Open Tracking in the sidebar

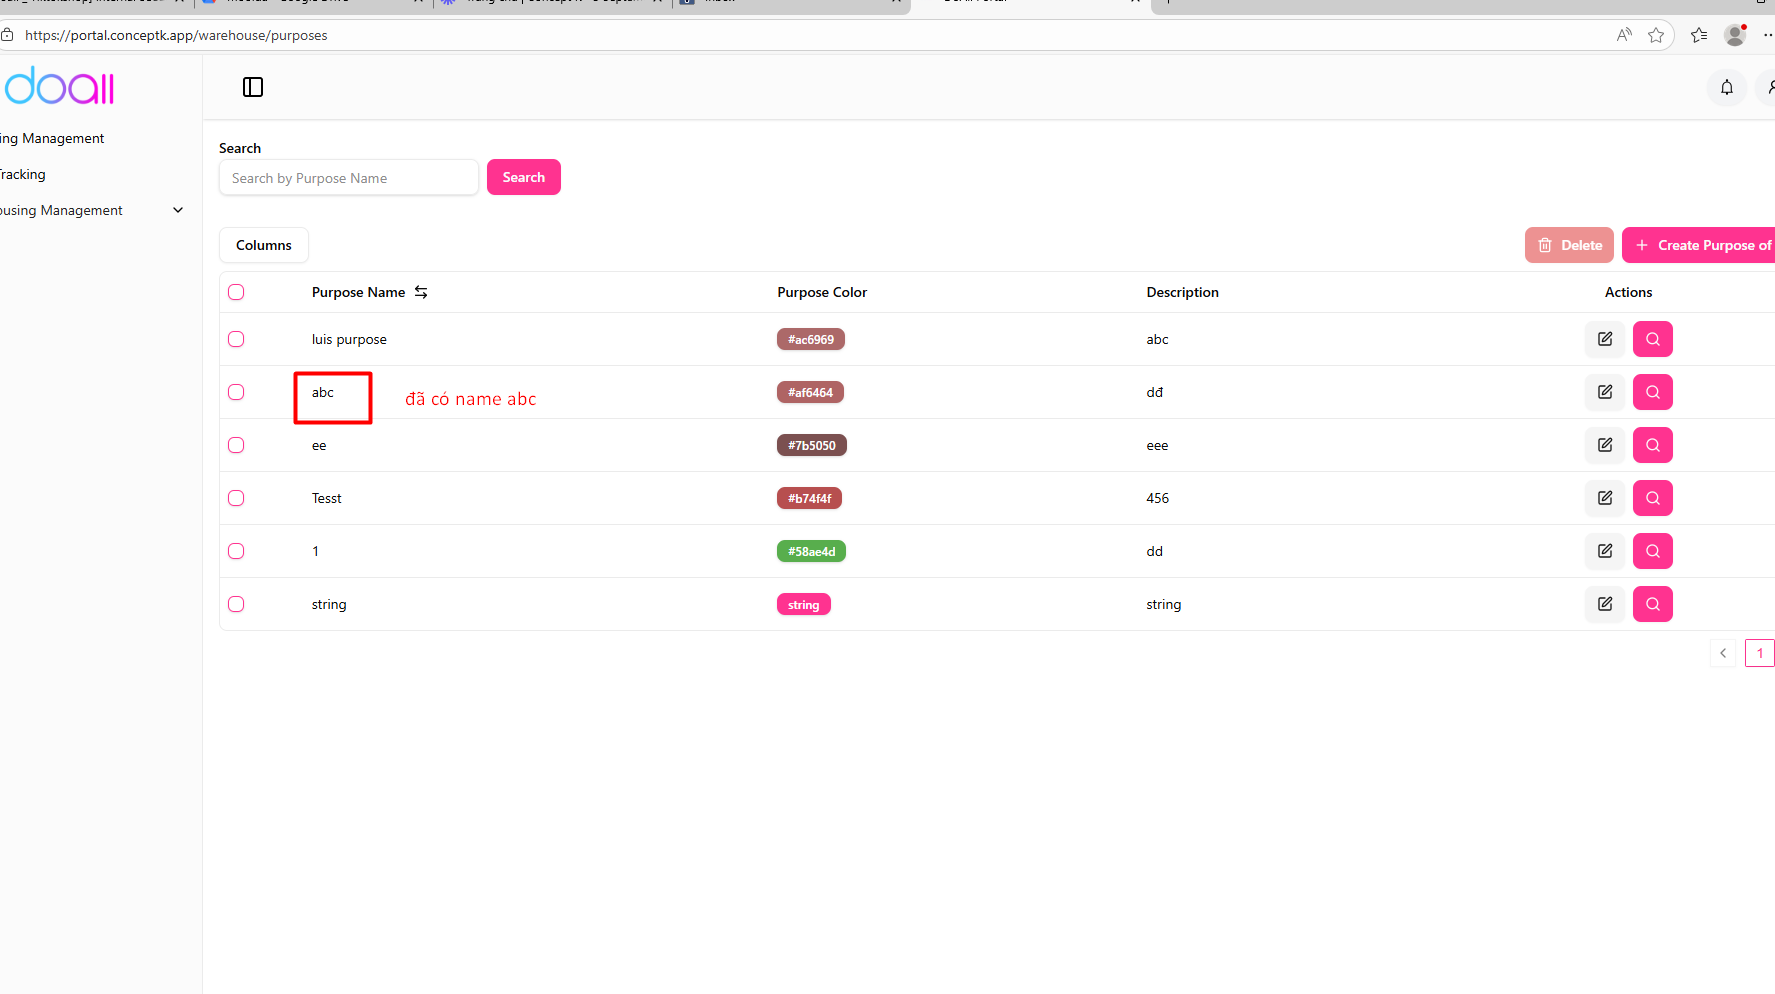pyautogui.click(x=23, y=174)
